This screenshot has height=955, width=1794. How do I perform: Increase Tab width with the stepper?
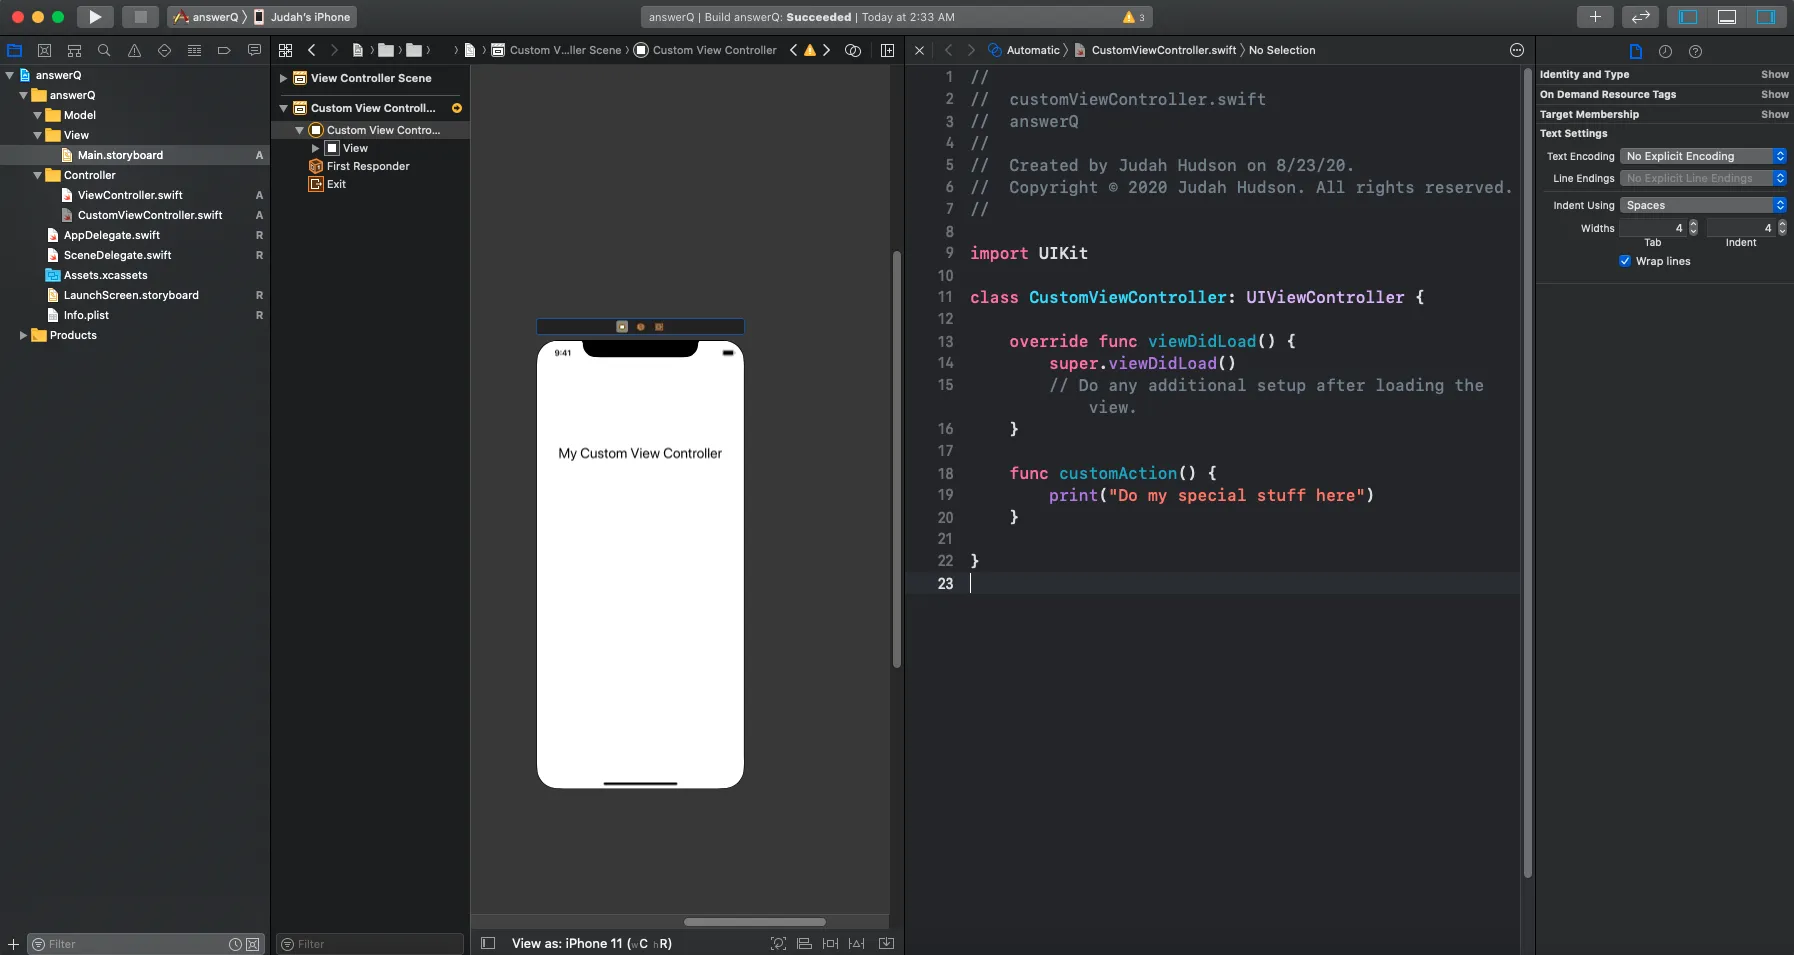(x=1693, y=224)
